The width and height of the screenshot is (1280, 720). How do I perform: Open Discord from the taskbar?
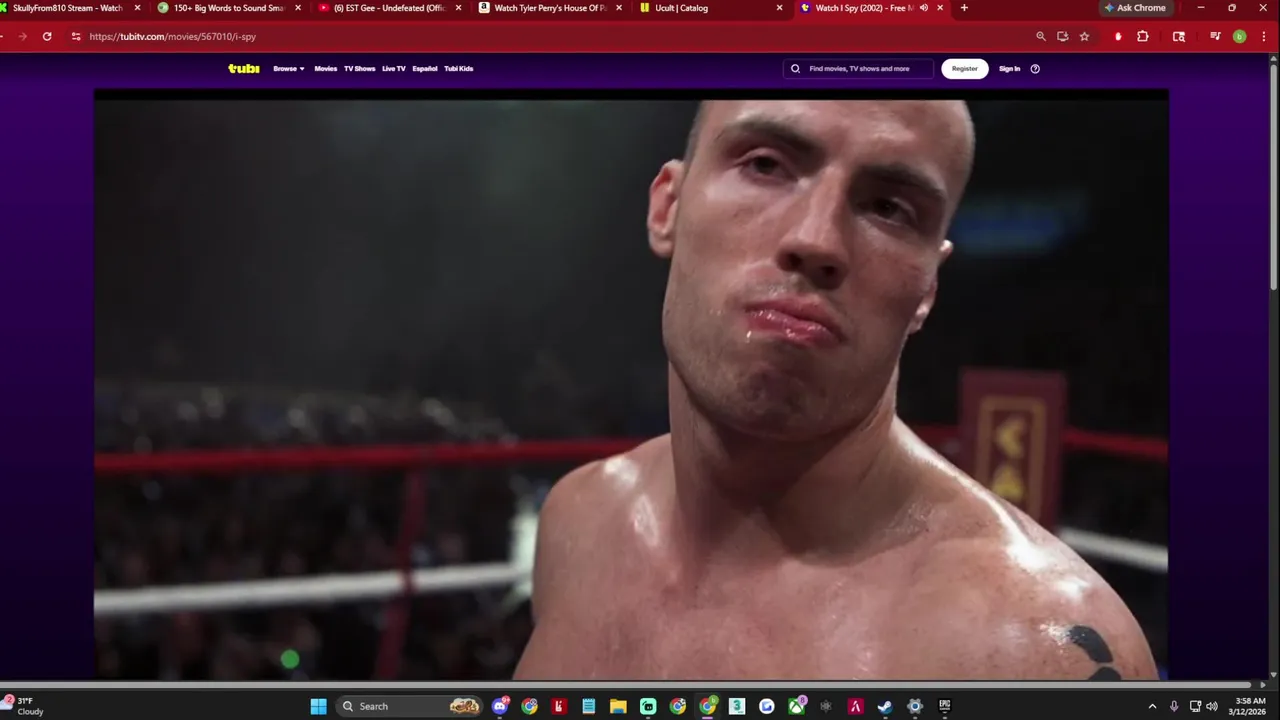(x=500, y=706)
